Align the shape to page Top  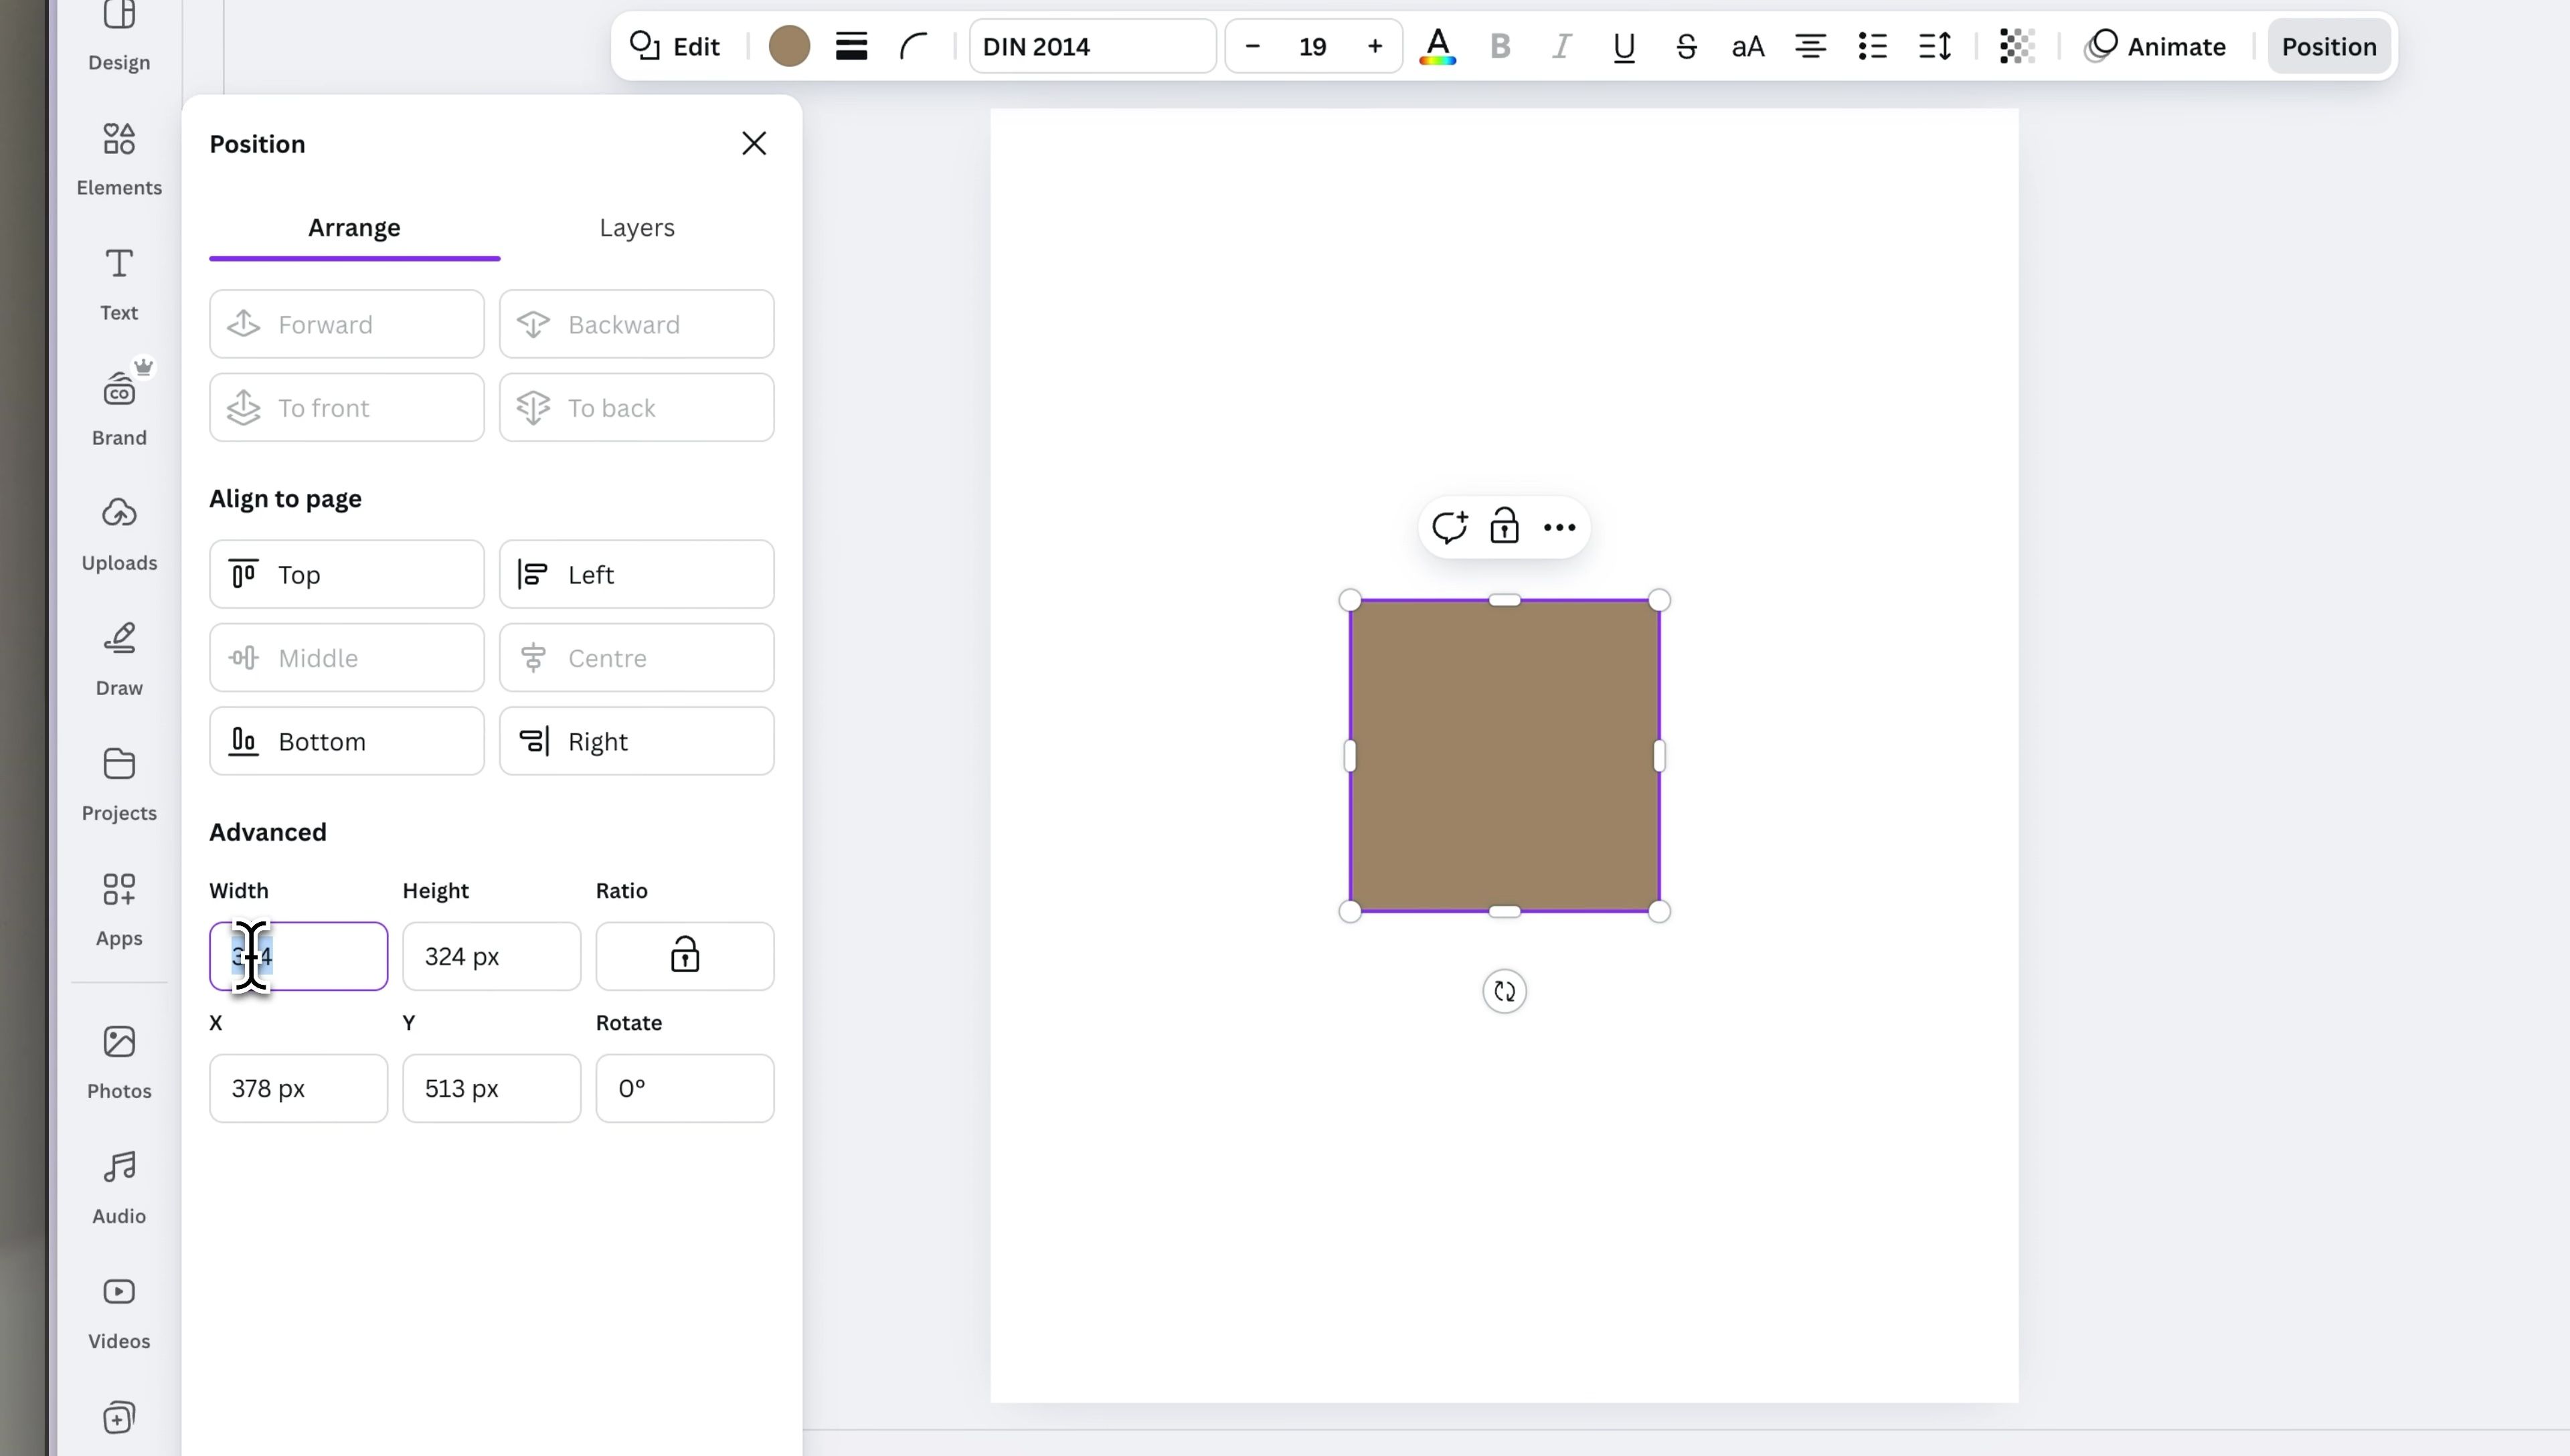(x=347, y=574)
